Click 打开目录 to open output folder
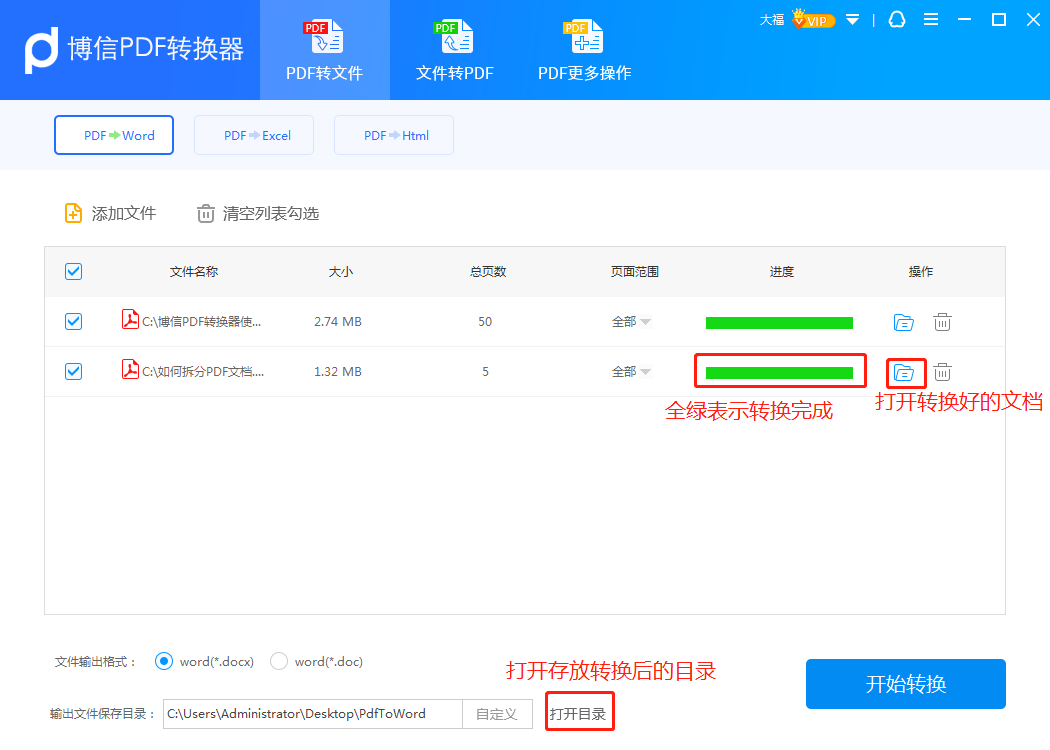Screen dimensions: 1050x750 click(578, 714)
